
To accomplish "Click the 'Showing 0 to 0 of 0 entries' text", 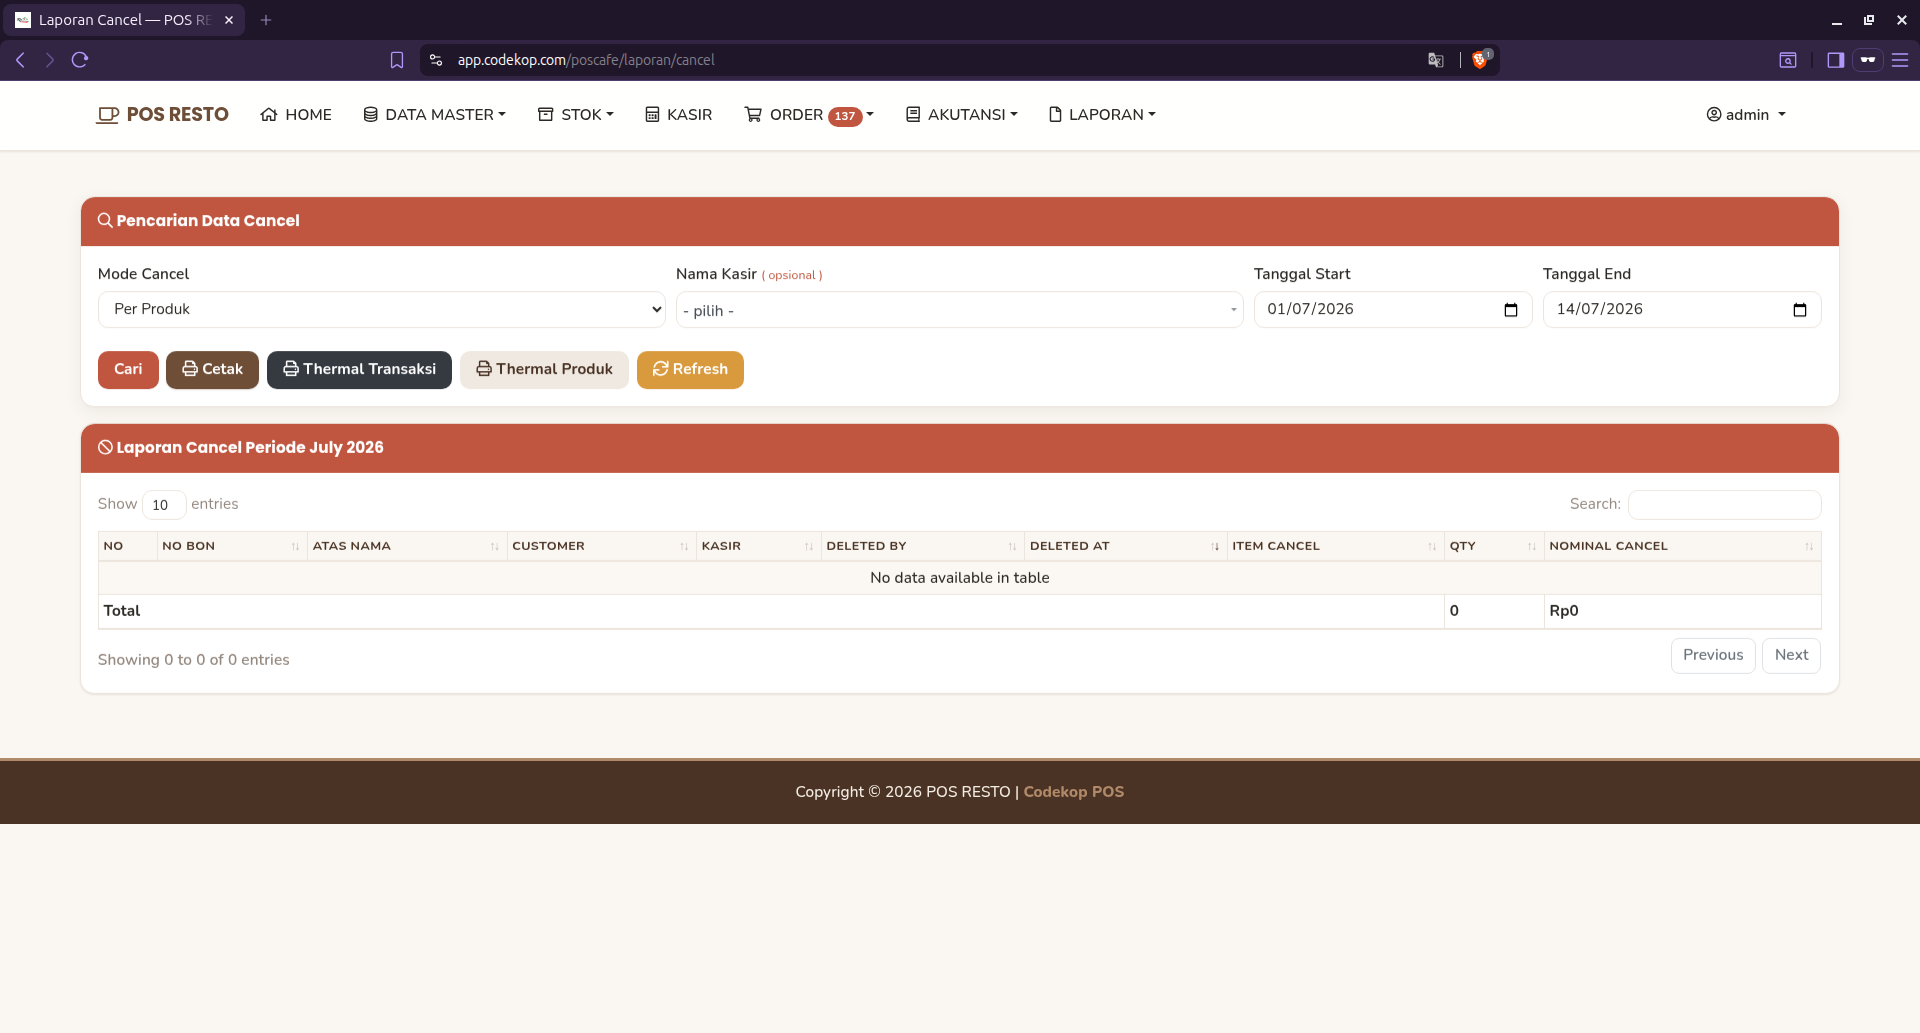I will point(194,660).
